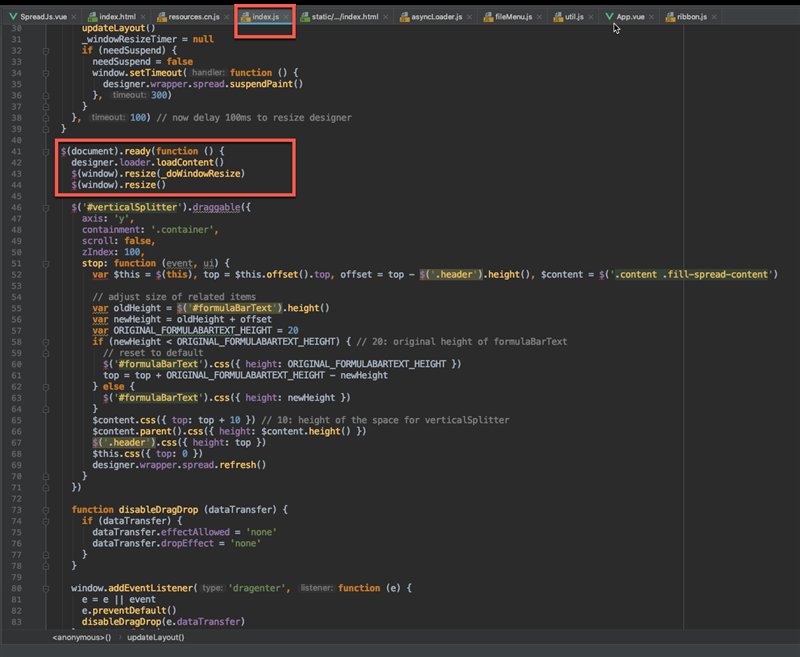Click line number 58 in the gutter
Image resolution: width=800 pixels, height=657 pixels.
[18, 342]
